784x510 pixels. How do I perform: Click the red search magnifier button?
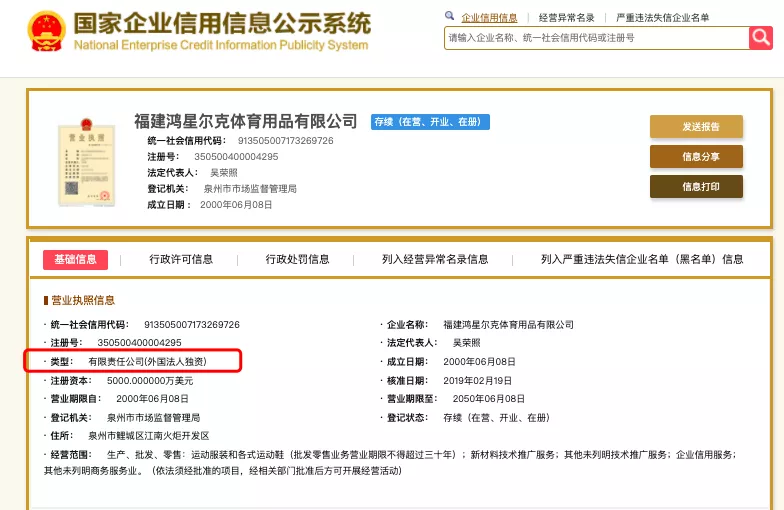click(x=760, y=38)
